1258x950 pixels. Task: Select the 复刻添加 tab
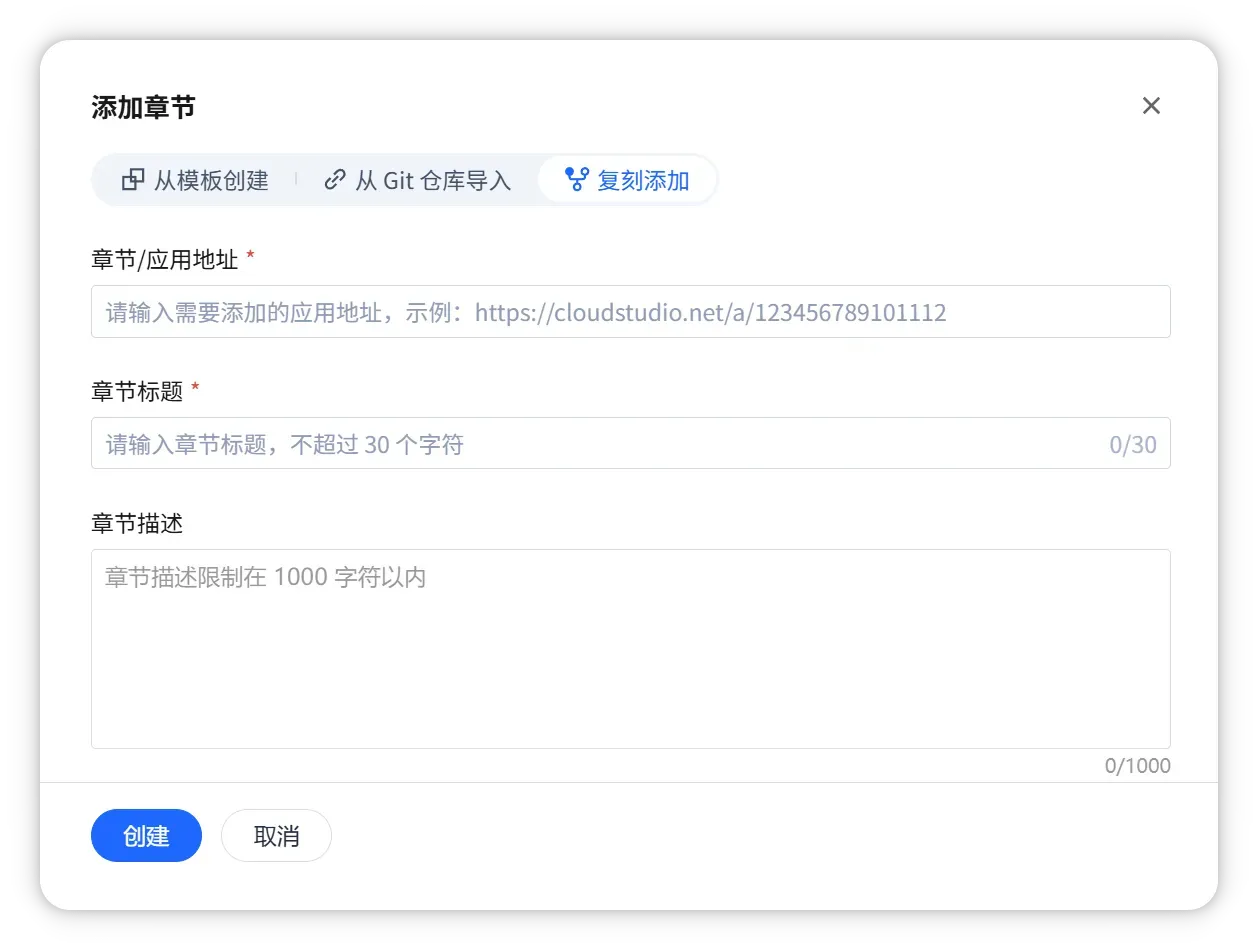628,180
